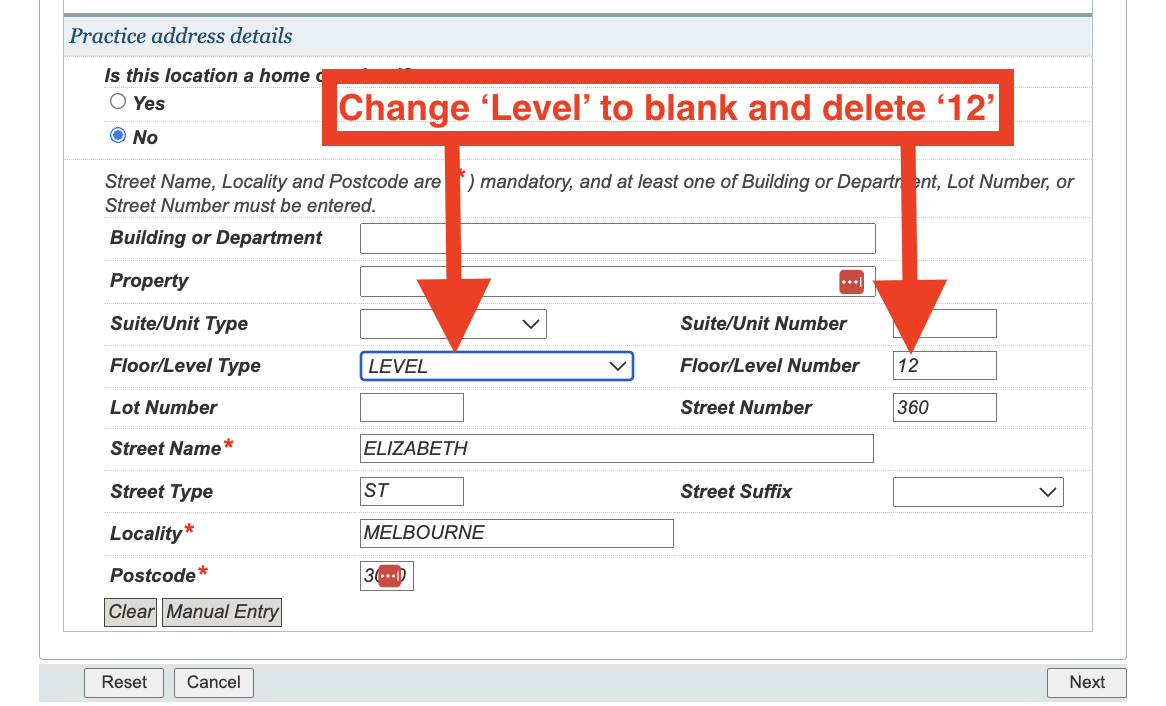Click the Reset button
Viewport: 1166px width, 706px height.
pyautogui.click(x=123, y=682)
